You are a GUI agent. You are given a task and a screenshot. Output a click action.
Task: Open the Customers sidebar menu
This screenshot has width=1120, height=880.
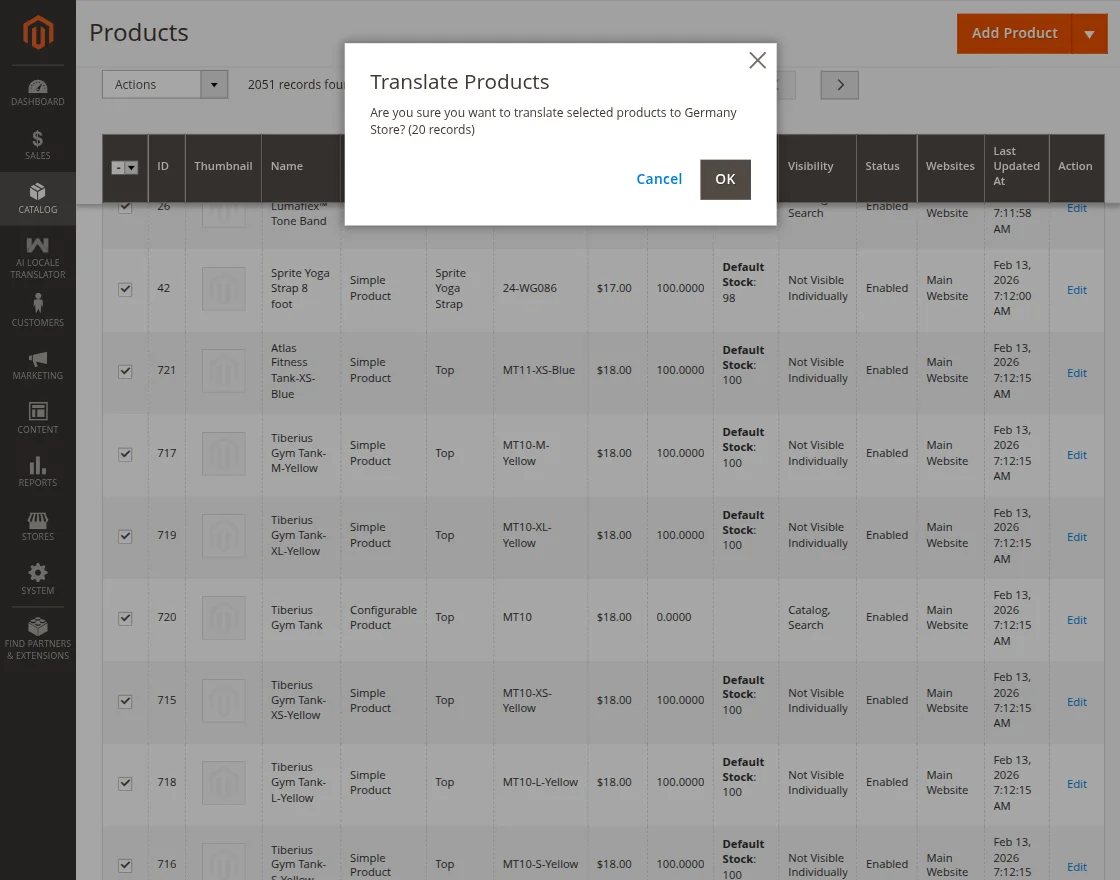pos(38,311)
